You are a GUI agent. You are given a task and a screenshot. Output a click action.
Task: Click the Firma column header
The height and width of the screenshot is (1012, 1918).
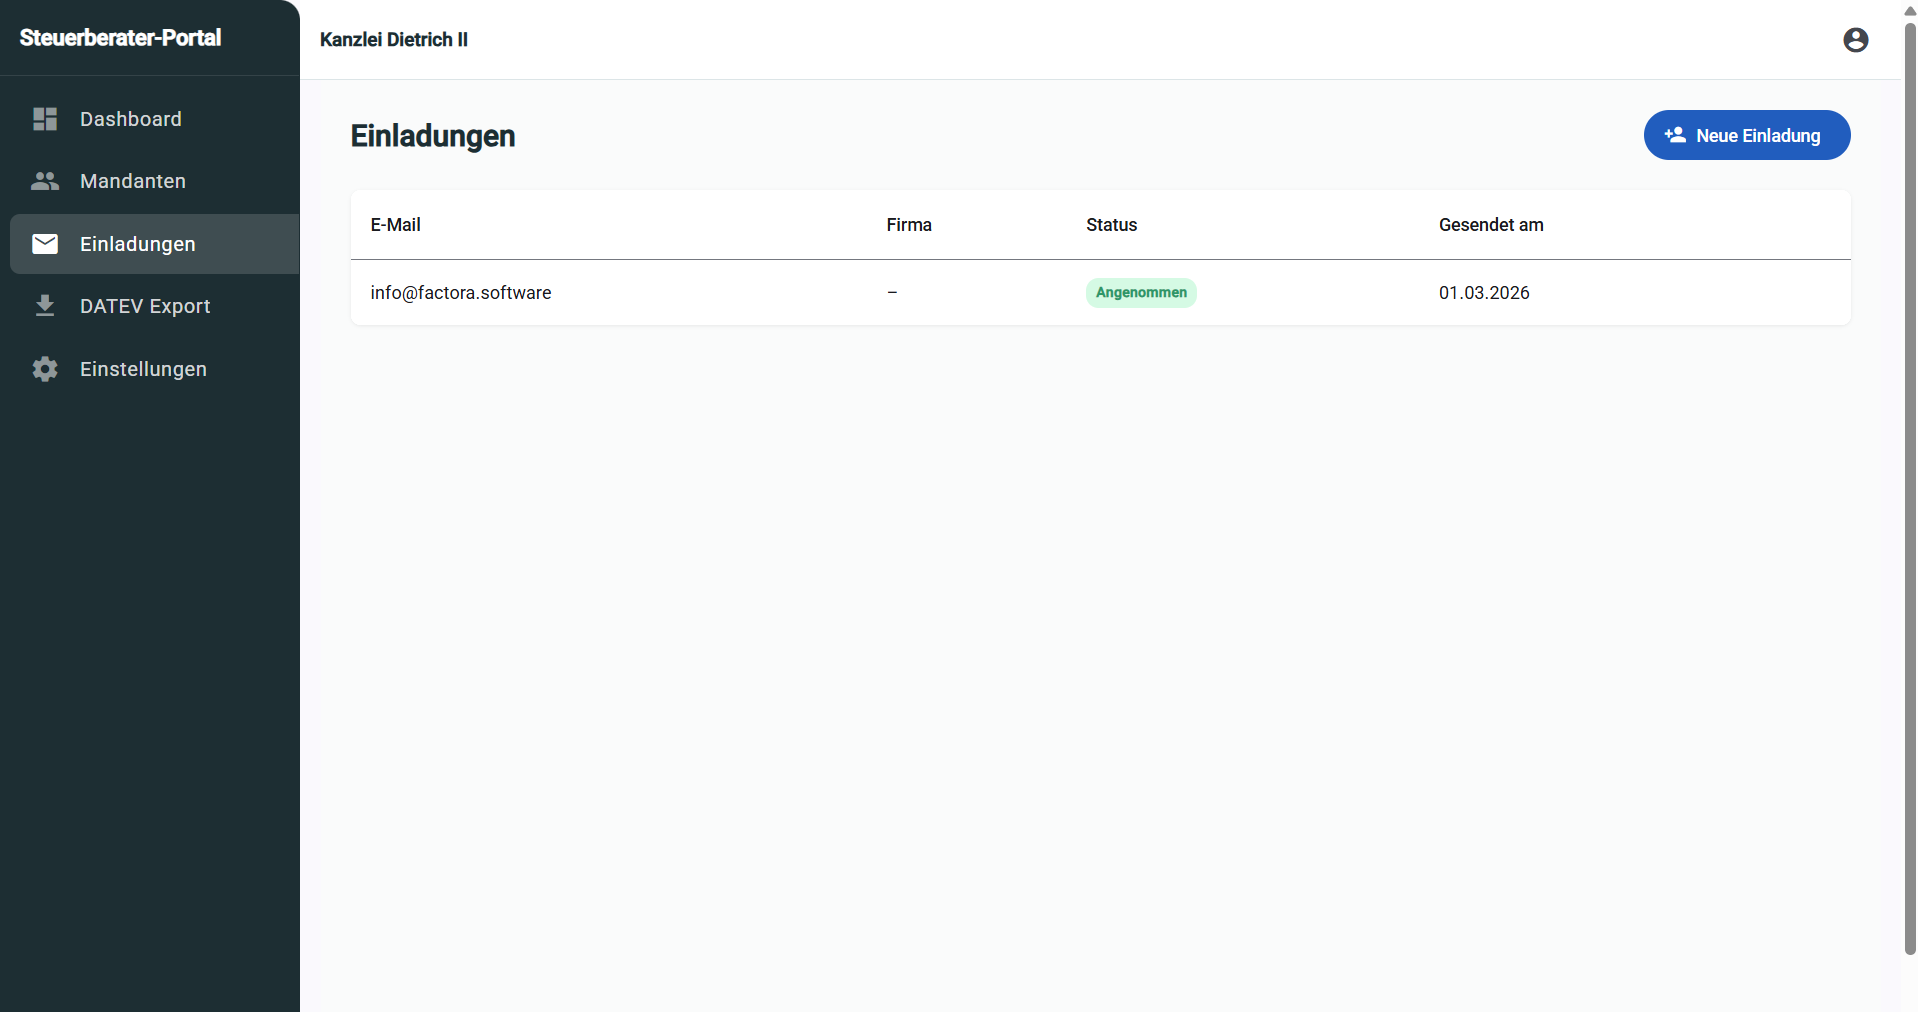click(x=908, y=225)
